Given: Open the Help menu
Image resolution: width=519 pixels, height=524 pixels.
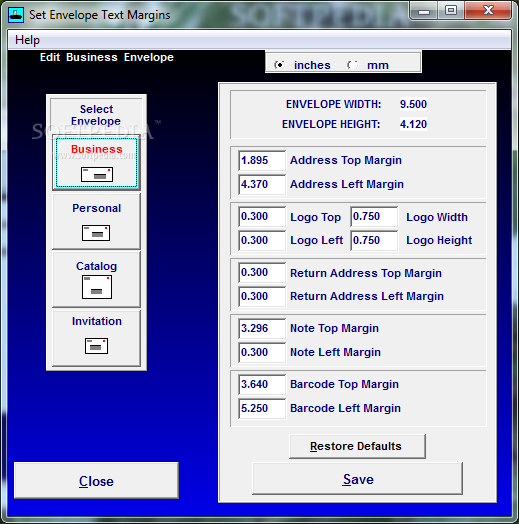Looking at the screenshot, I should click(27, 40).
